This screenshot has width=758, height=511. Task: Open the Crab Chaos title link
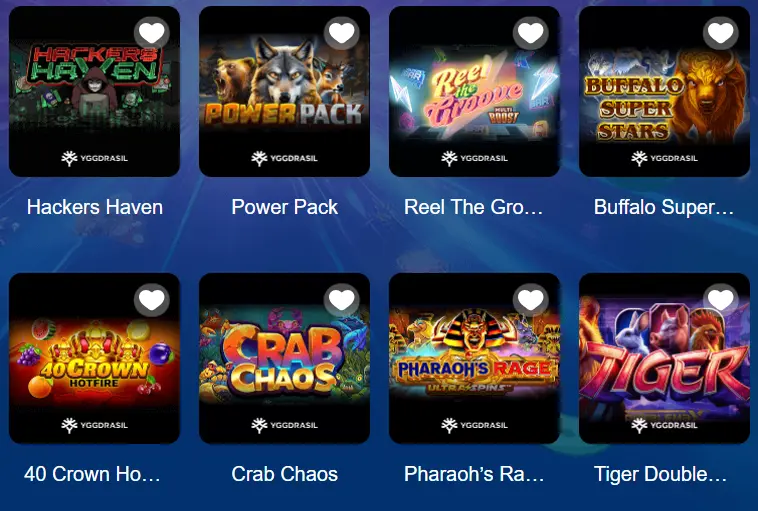(x=284, y=474)
